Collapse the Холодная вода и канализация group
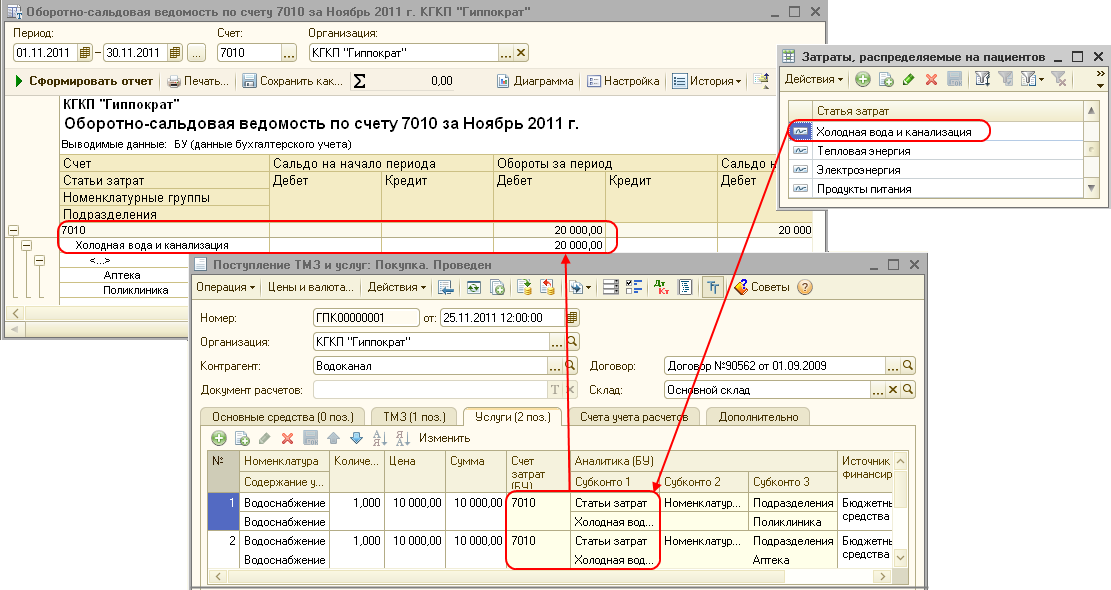Screen dimensions: 1111x590 [26, 245]
